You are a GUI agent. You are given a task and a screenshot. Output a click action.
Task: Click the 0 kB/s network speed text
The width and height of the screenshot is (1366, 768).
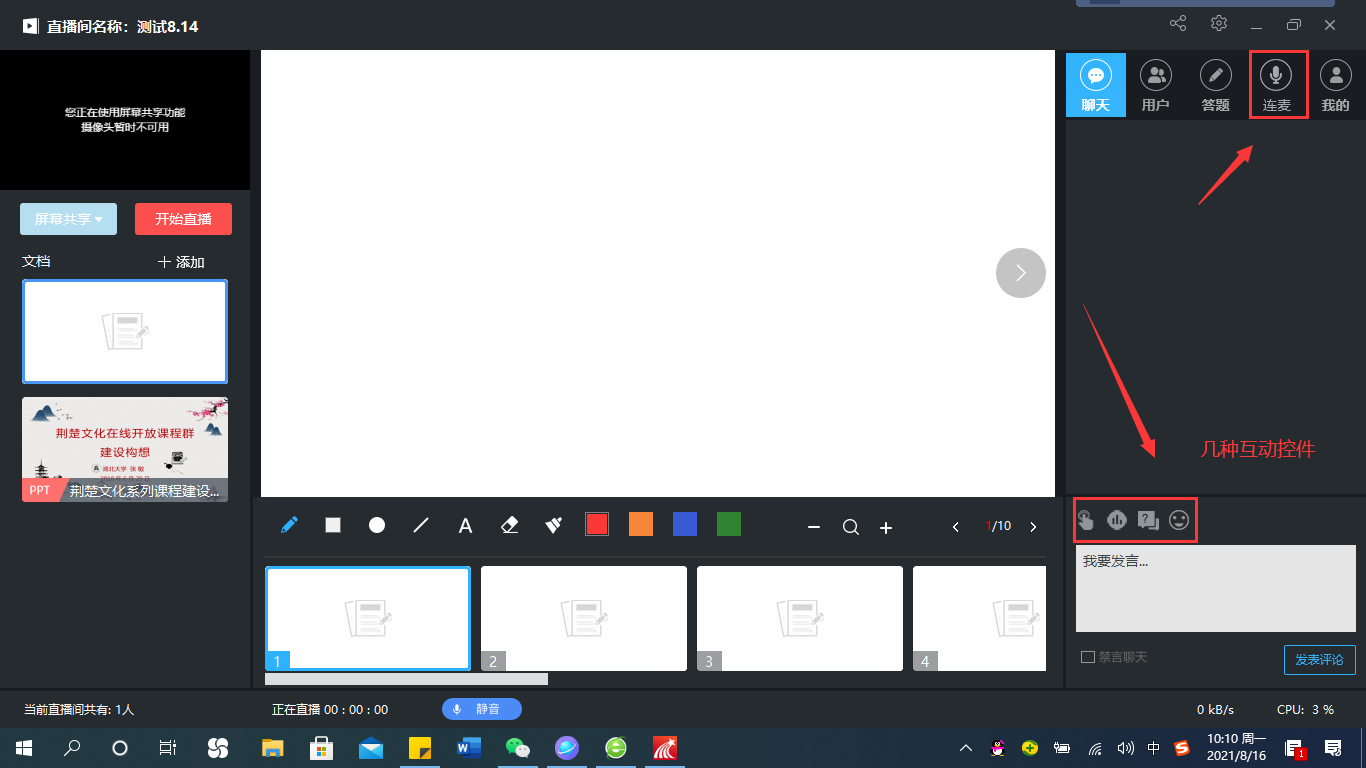pos(1215,710)
